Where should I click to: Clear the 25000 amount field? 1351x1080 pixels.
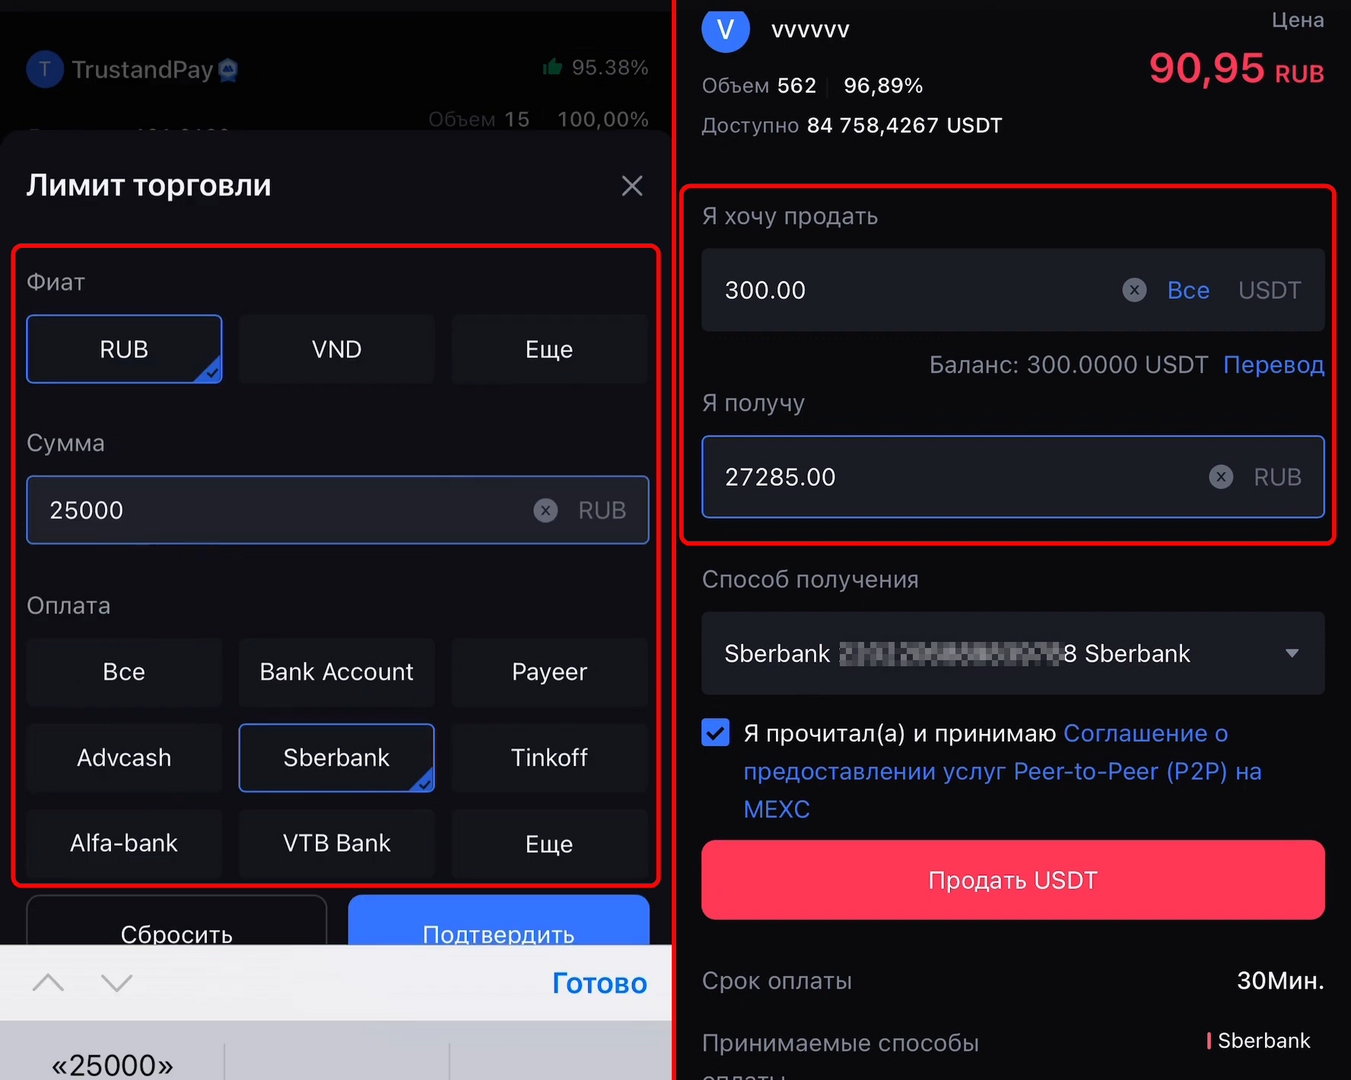click(x=545, y=511)
